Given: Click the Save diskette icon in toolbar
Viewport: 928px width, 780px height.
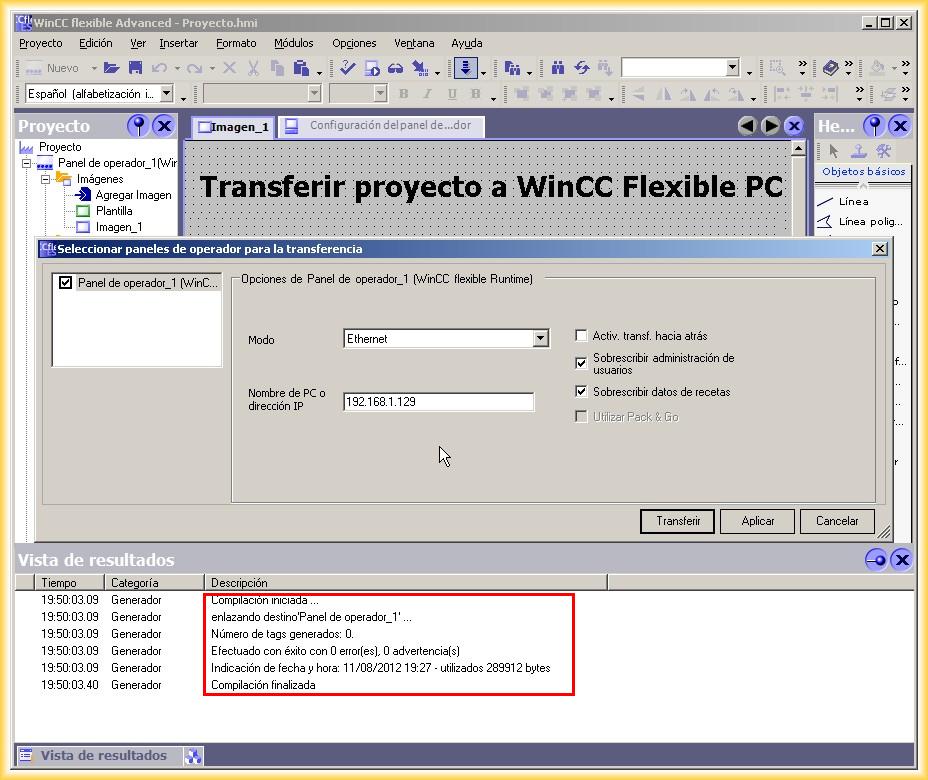Looking at the screenshot, I should pyautogui.click(x=135, y=68).
